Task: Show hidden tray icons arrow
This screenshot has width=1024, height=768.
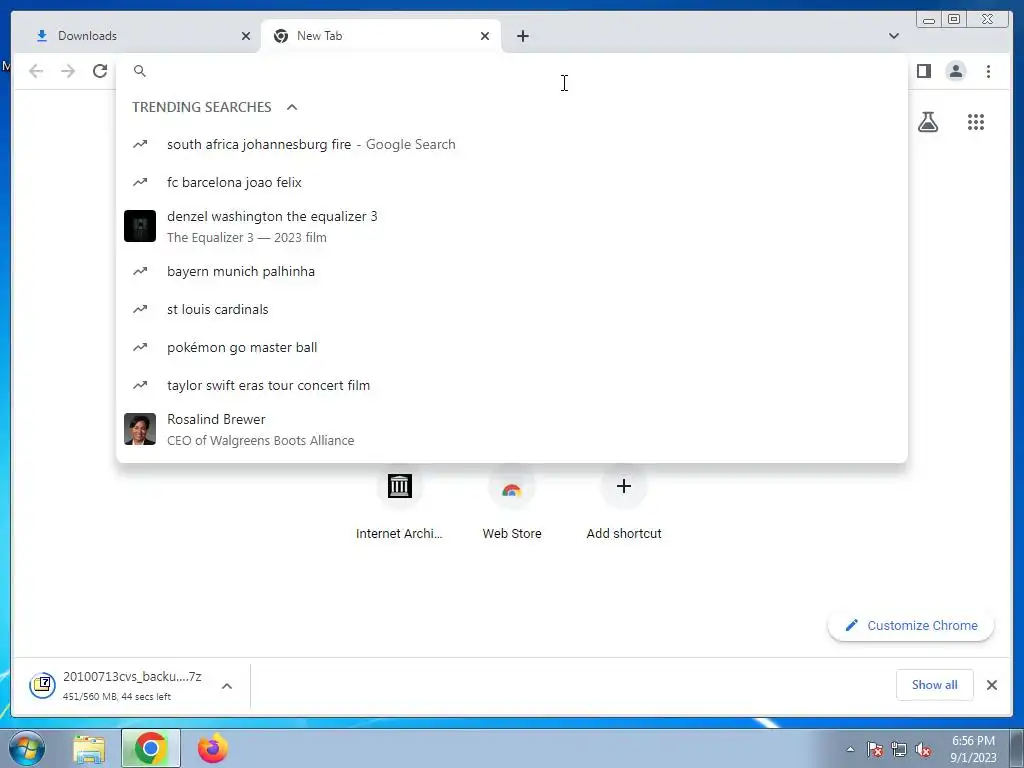Action: coord(850,749)
